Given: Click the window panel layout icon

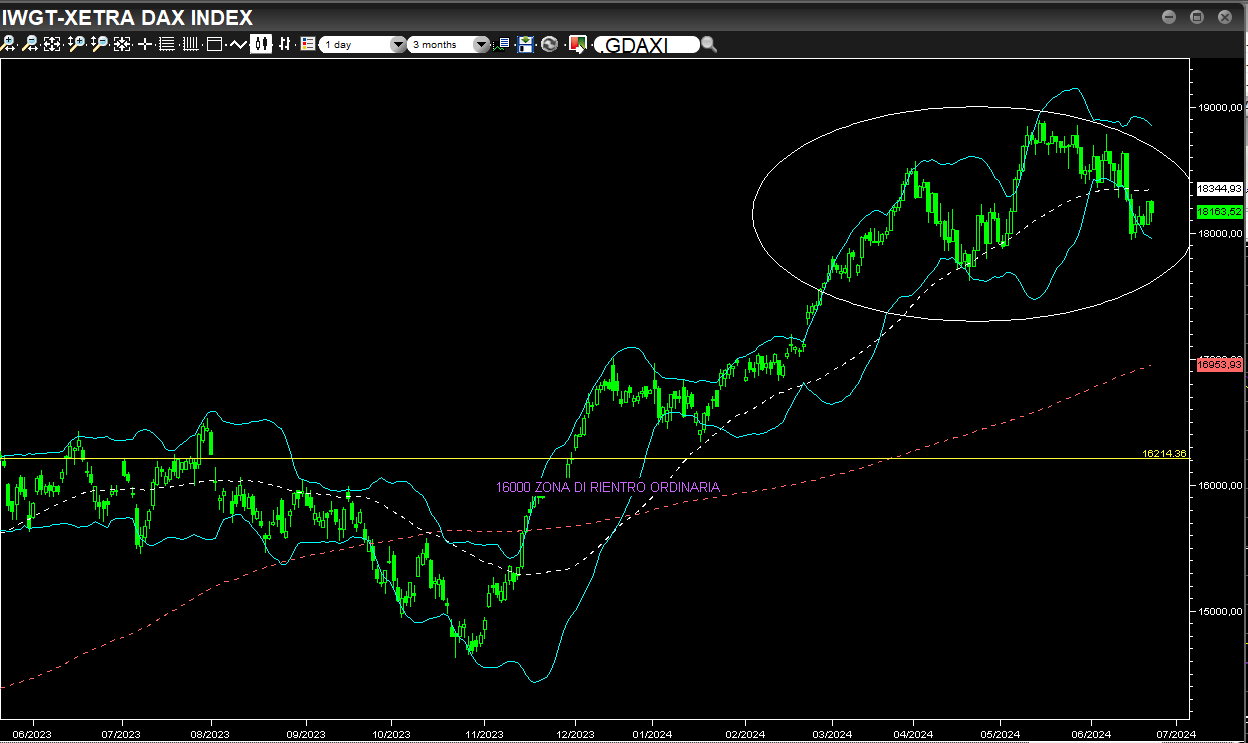Looking at the screenshot, I should coord(214,44).
